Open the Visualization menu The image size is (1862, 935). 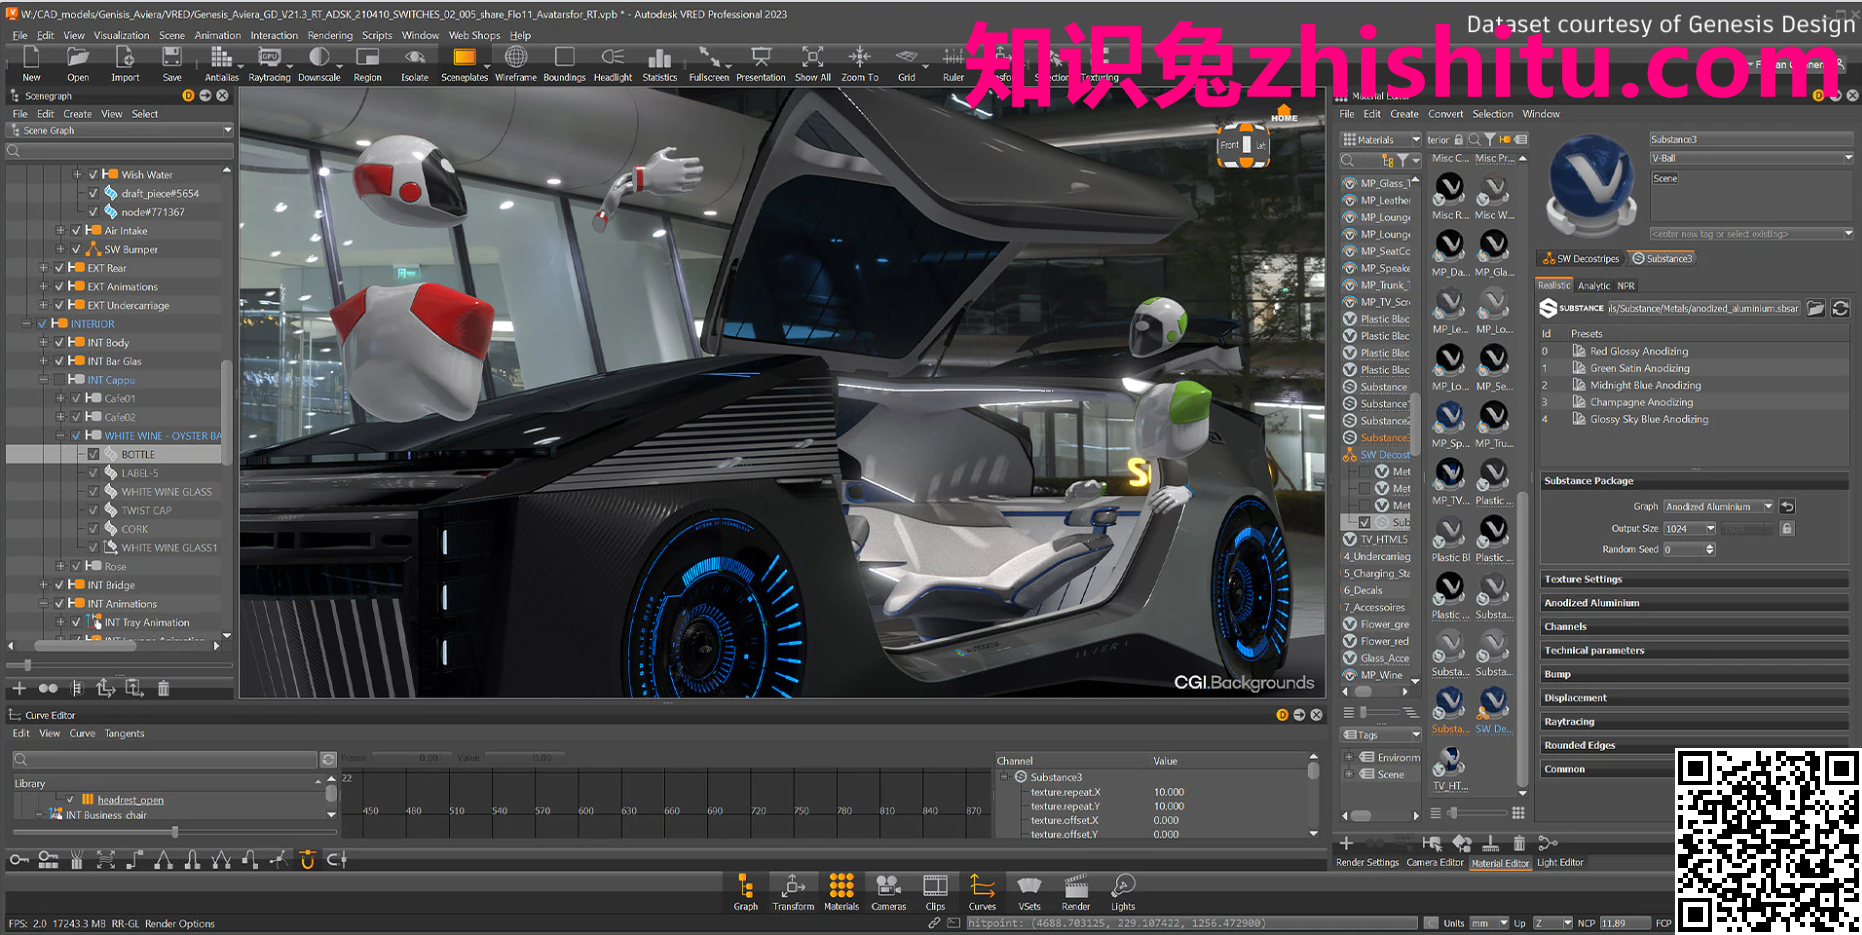pos(121,35)
